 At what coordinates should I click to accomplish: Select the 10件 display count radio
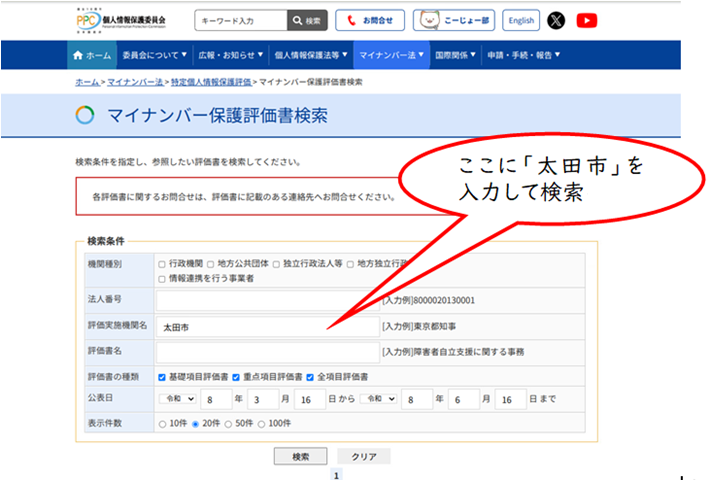pyautogui.click(x=162, y=424)
